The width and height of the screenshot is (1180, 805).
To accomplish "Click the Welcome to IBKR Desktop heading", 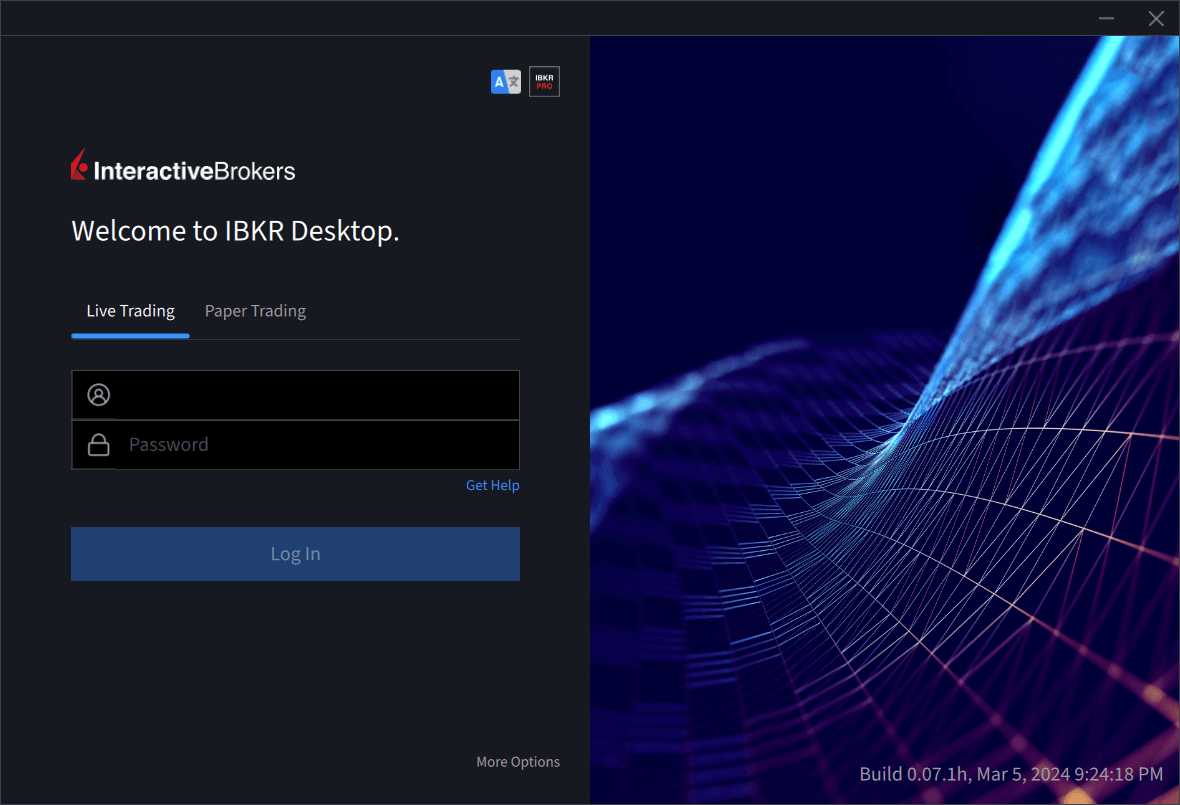I will click(235, 232).
